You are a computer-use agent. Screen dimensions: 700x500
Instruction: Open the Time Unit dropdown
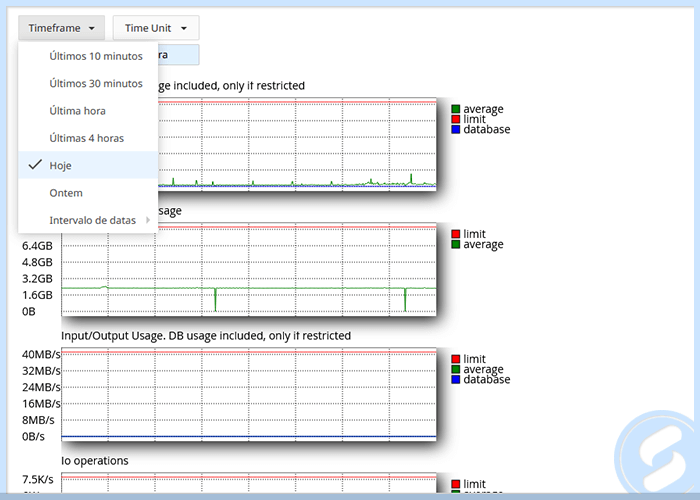point(156,28)
